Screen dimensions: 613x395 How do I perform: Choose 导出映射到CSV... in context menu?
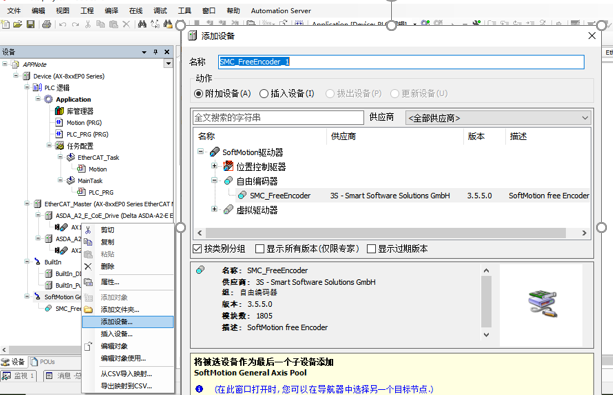[128, 386]
